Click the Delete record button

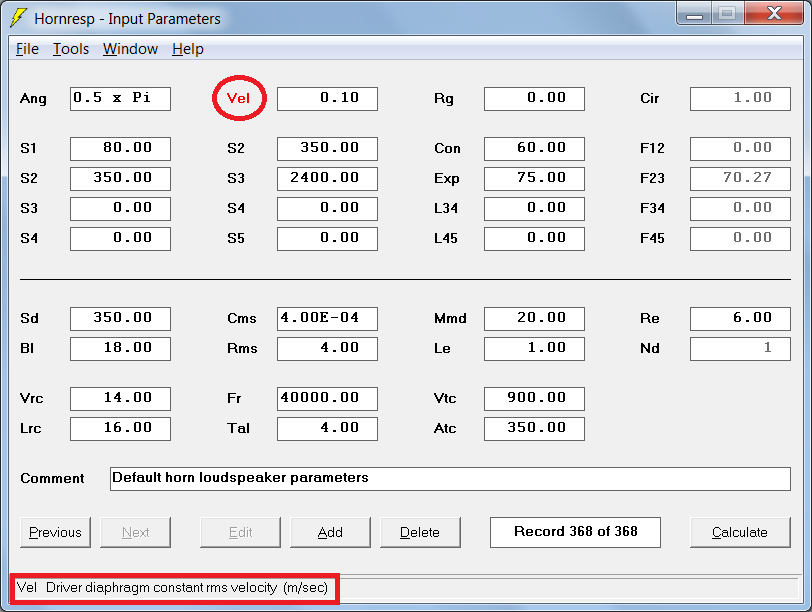[420, 532]
